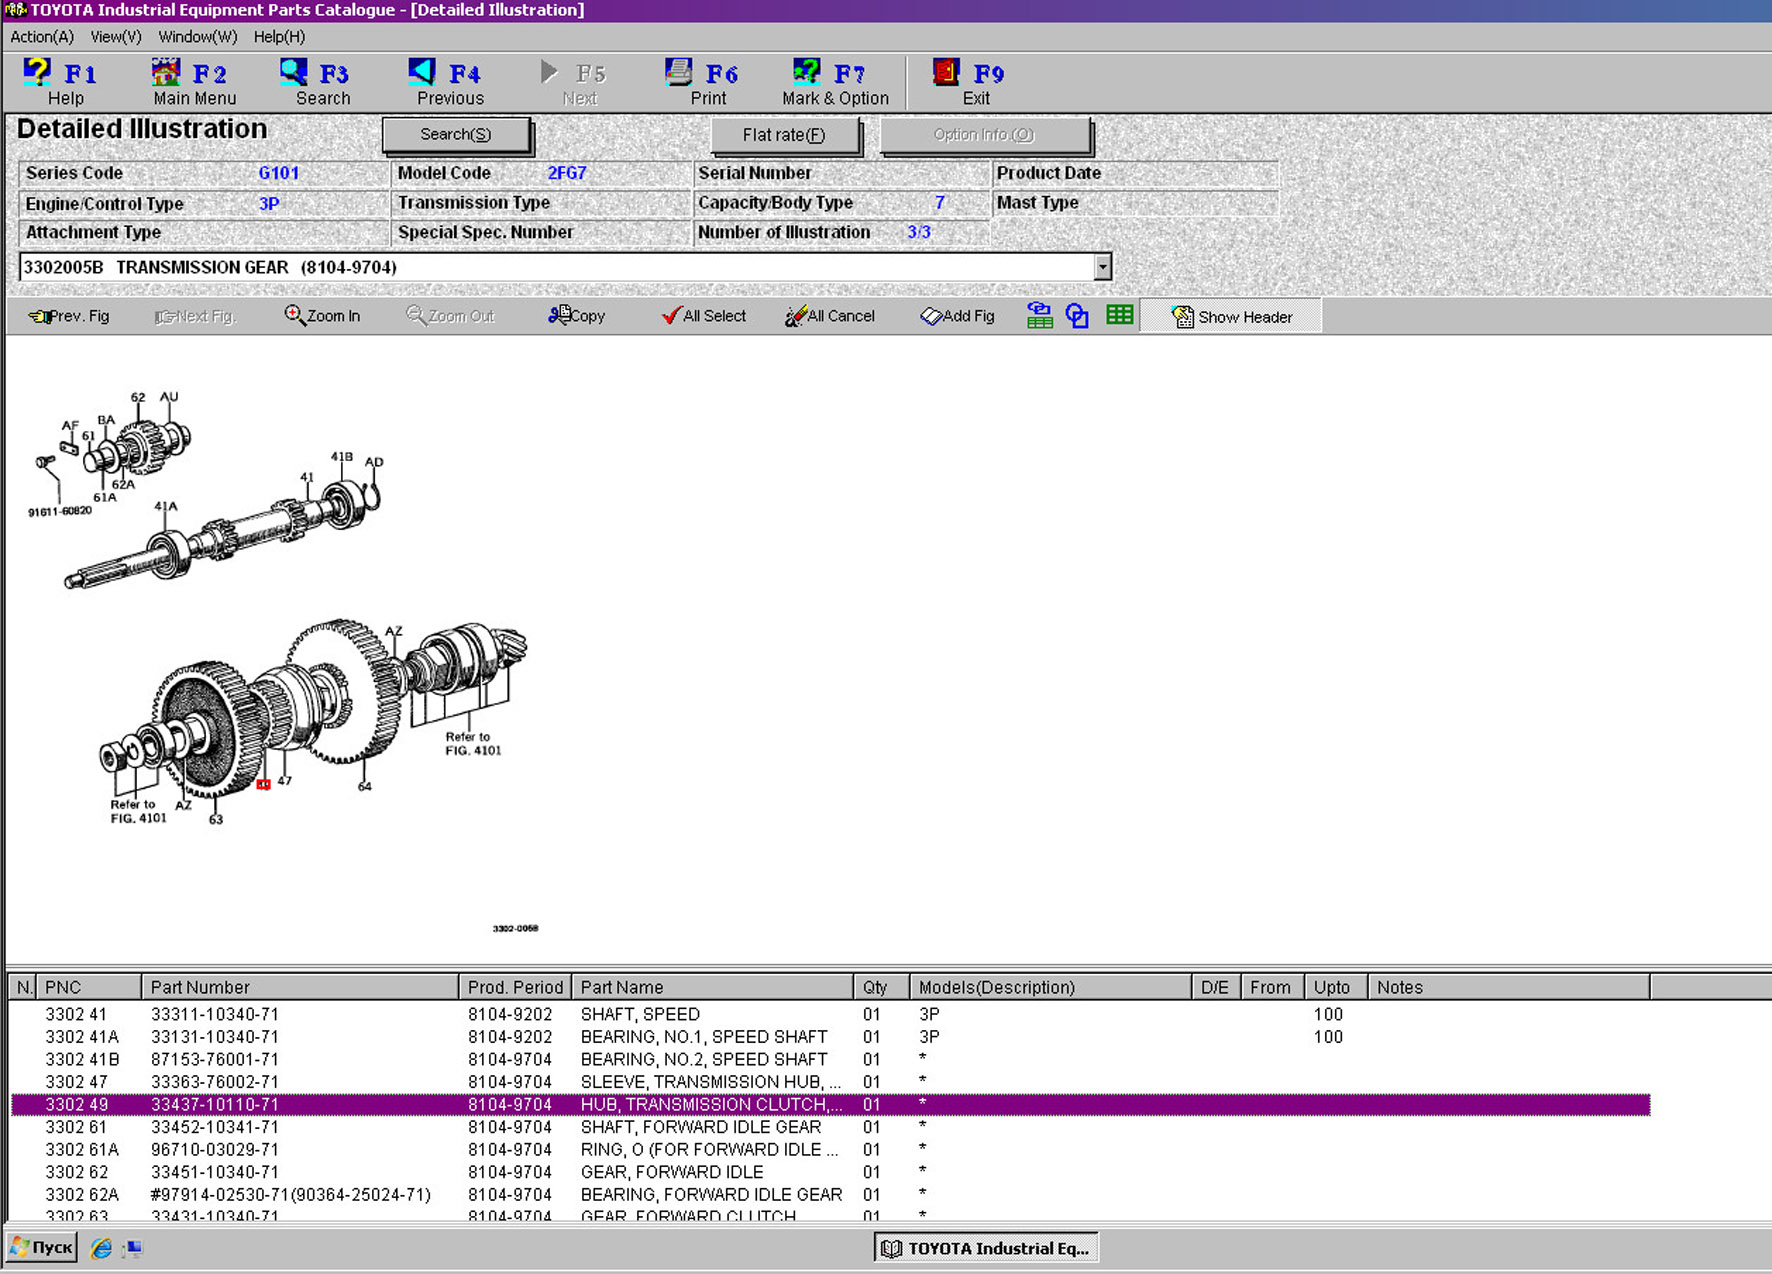Open the Windows Start (Пуск) button

coord(42,1247)
